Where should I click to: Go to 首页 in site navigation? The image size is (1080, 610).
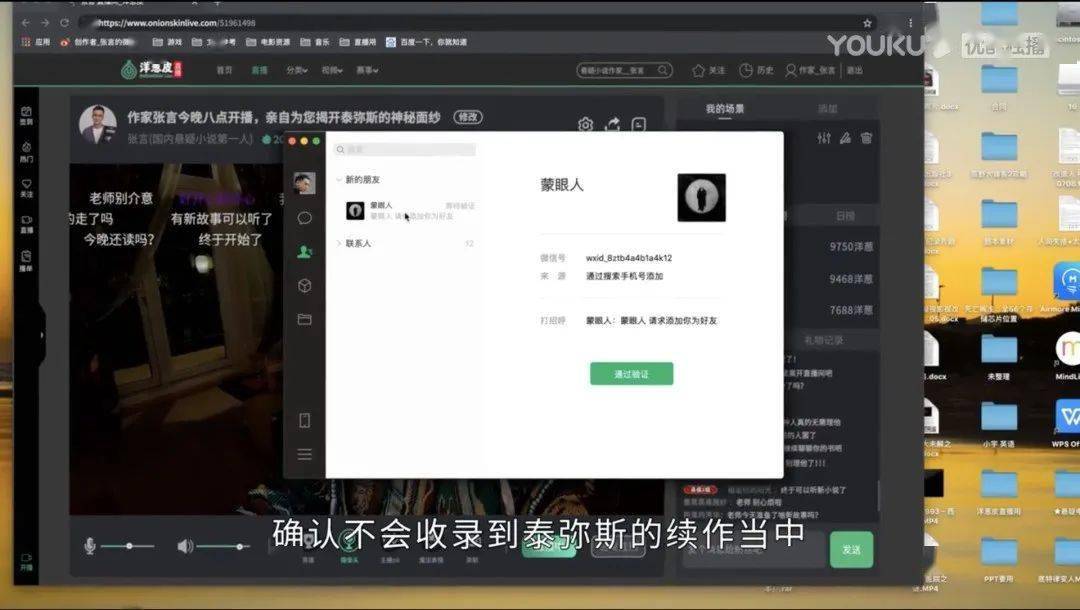pos(225,70)
